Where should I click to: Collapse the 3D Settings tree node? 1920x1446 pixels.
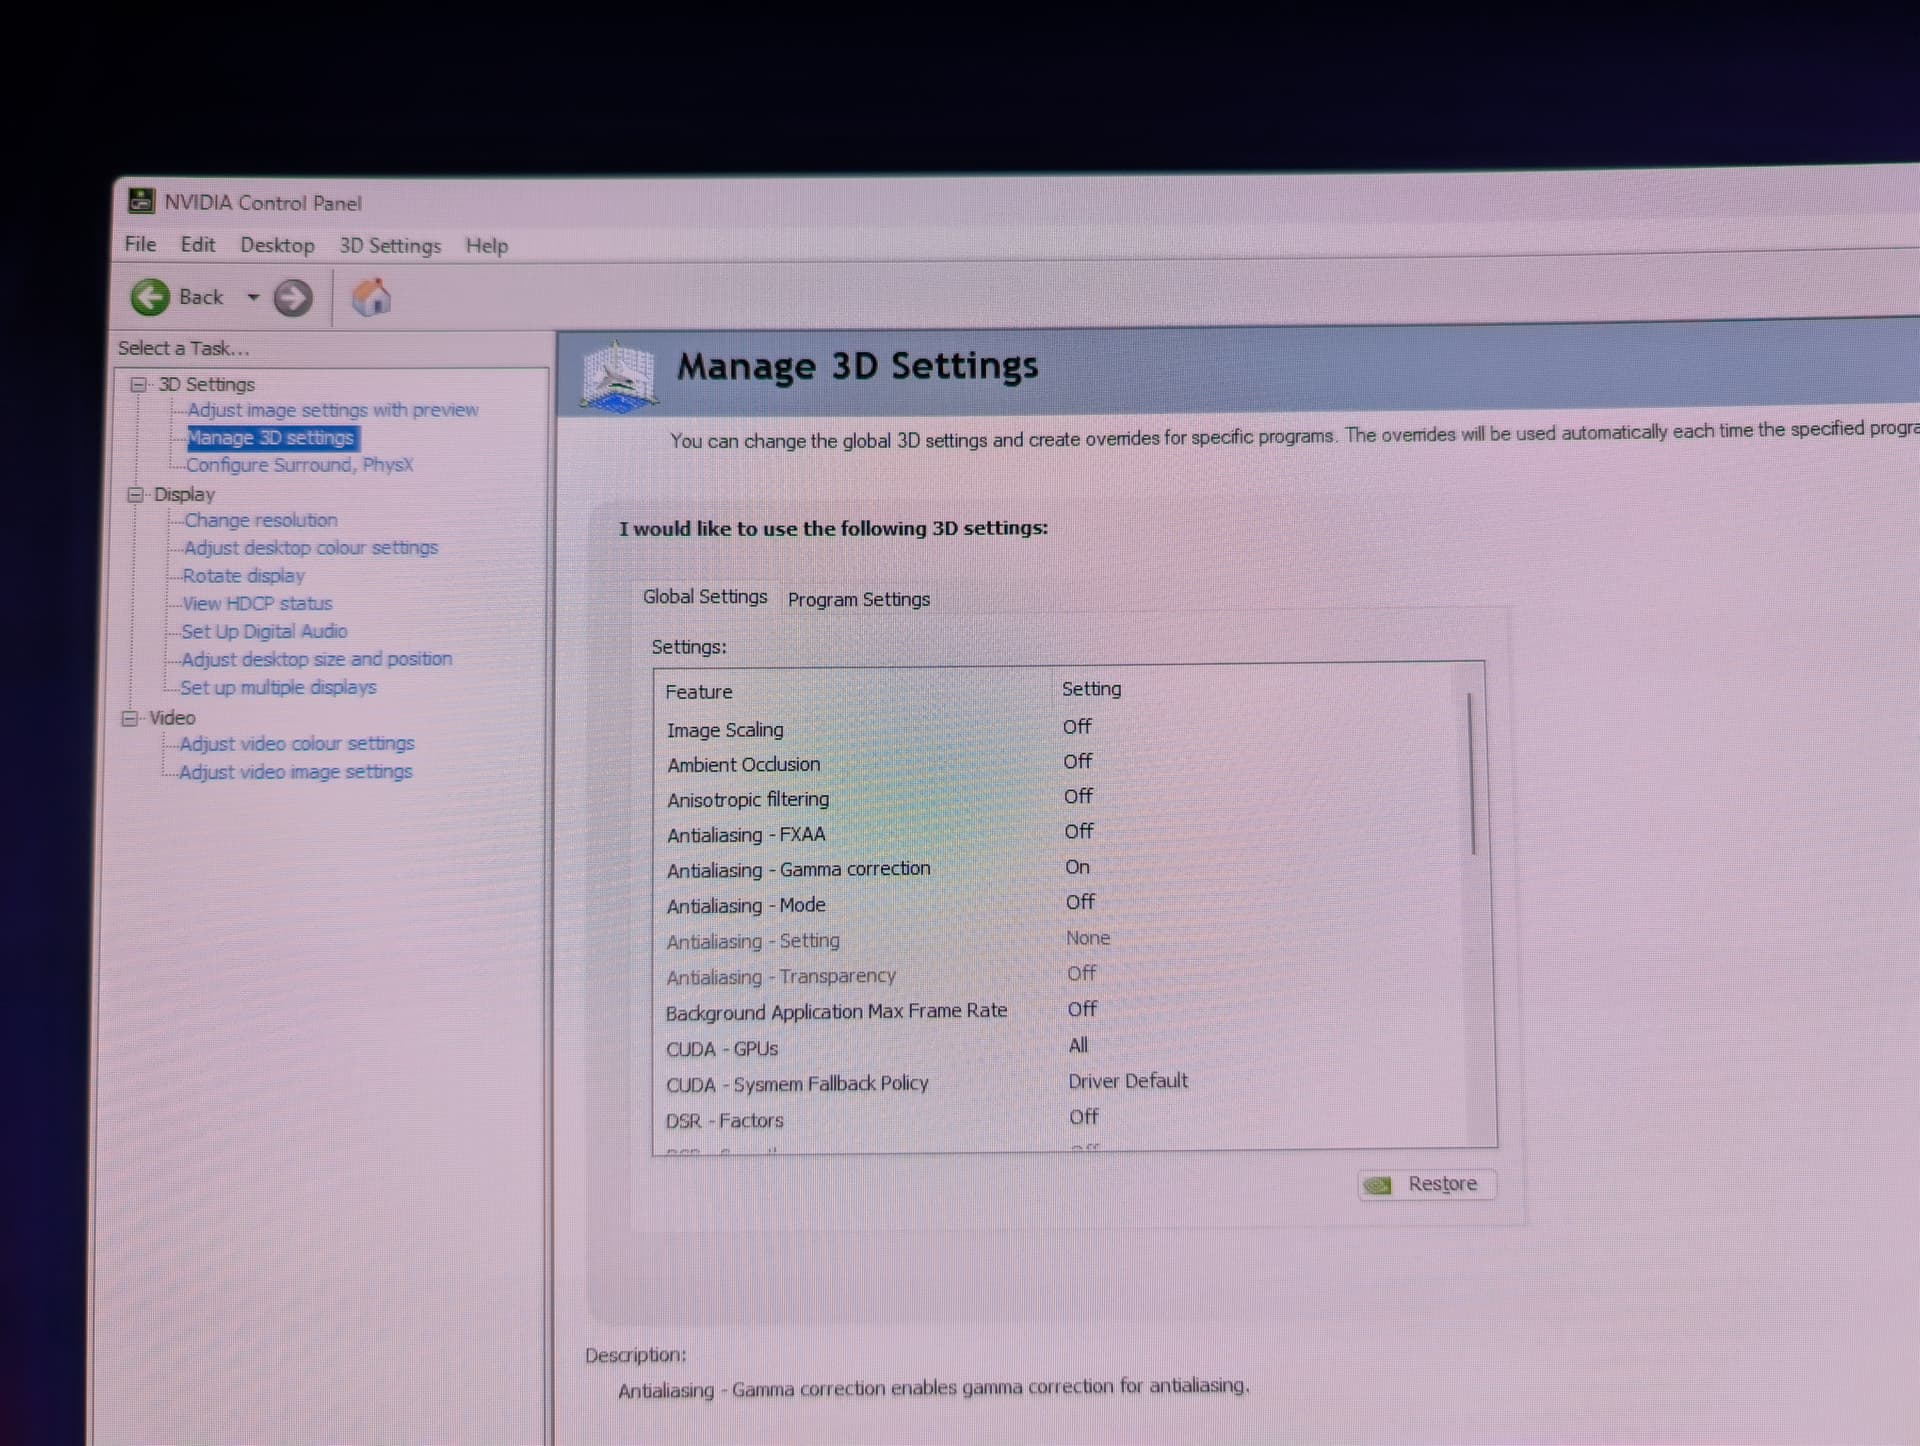click(x=138, y=384)
